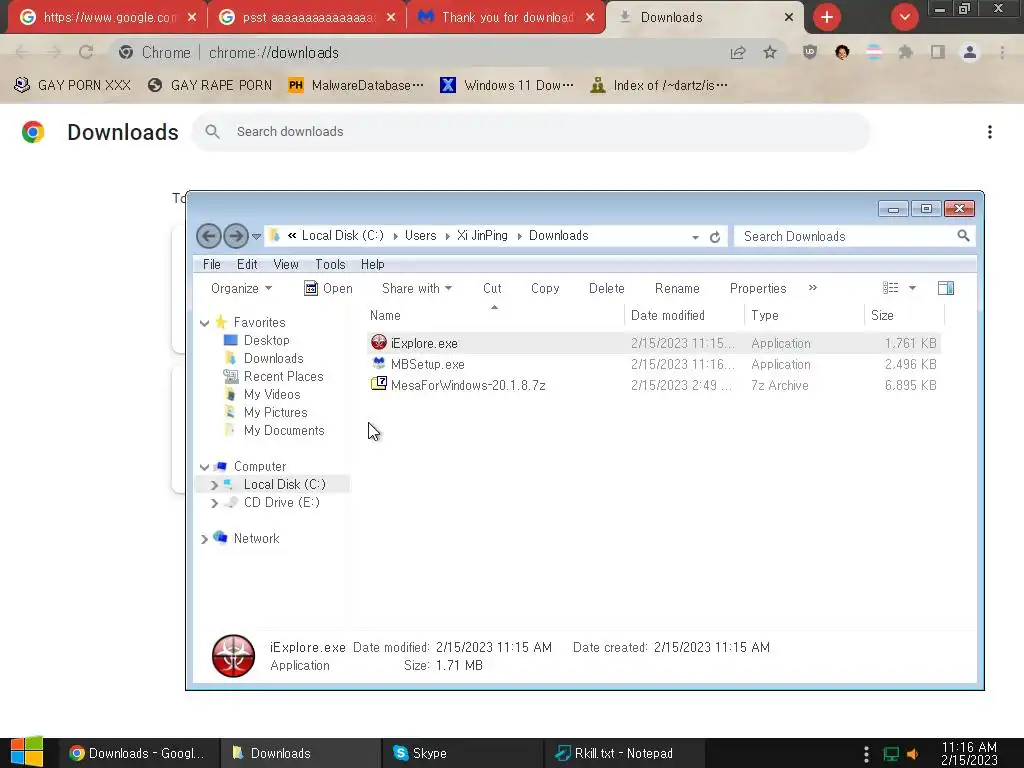This screenshot has height=768, width=1024.
Task: Click the Search Downloads magnifier icon
Action: [963, 236]
